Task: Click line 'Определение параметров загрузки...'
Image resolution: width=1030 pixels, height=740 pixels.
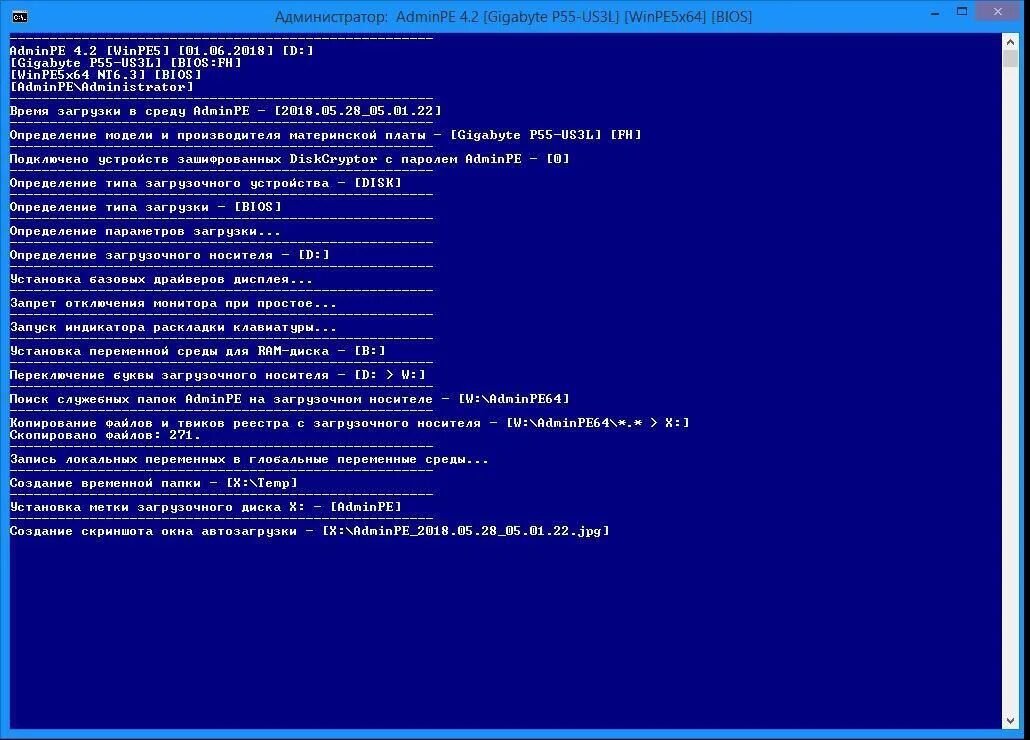Action: (145, 231)
